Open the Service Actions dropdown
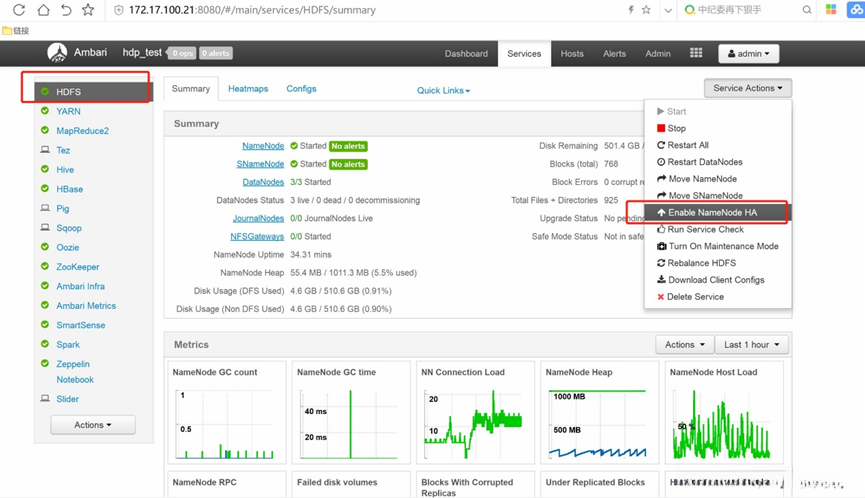 (747, 88)
